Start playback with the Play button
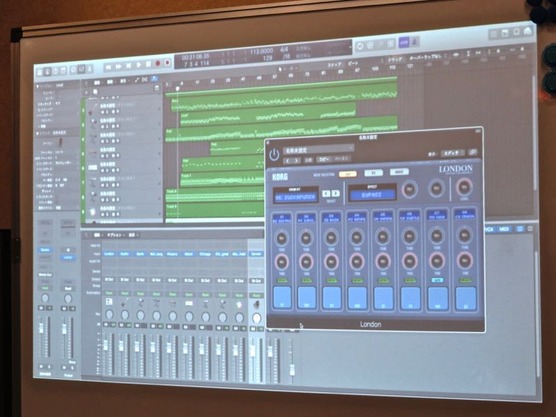The width and height of the screenshot is (556, 417). click(138, 65)
